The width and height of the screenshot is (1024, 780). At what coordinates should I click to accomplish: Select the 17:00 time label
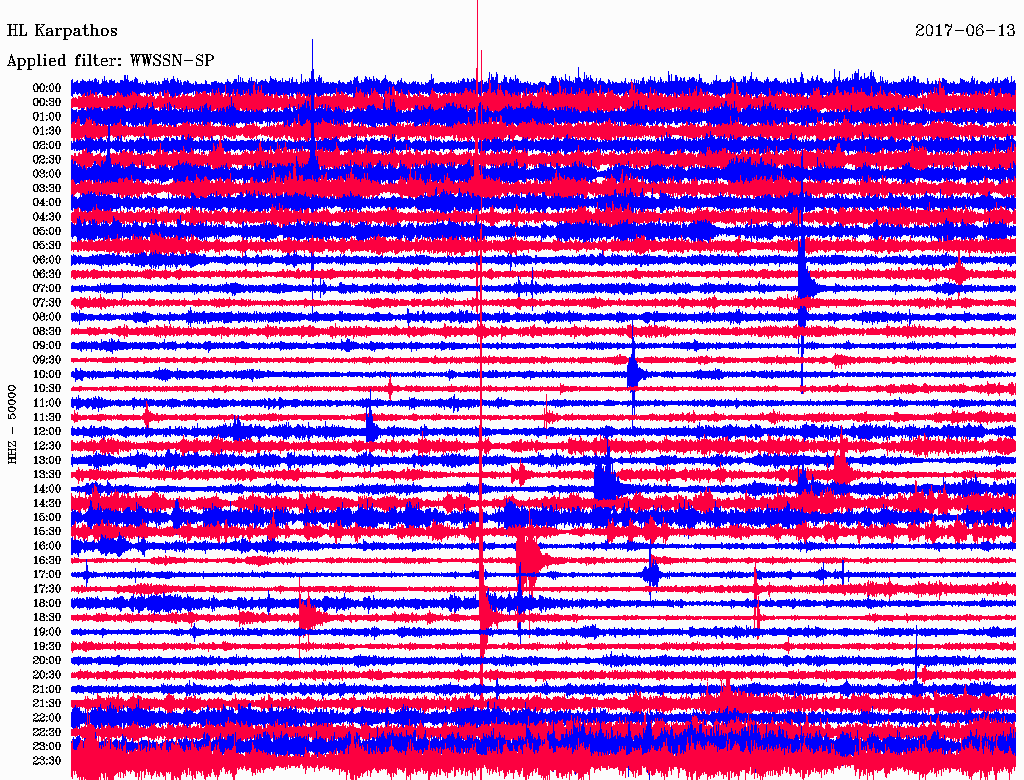point(47,575)
